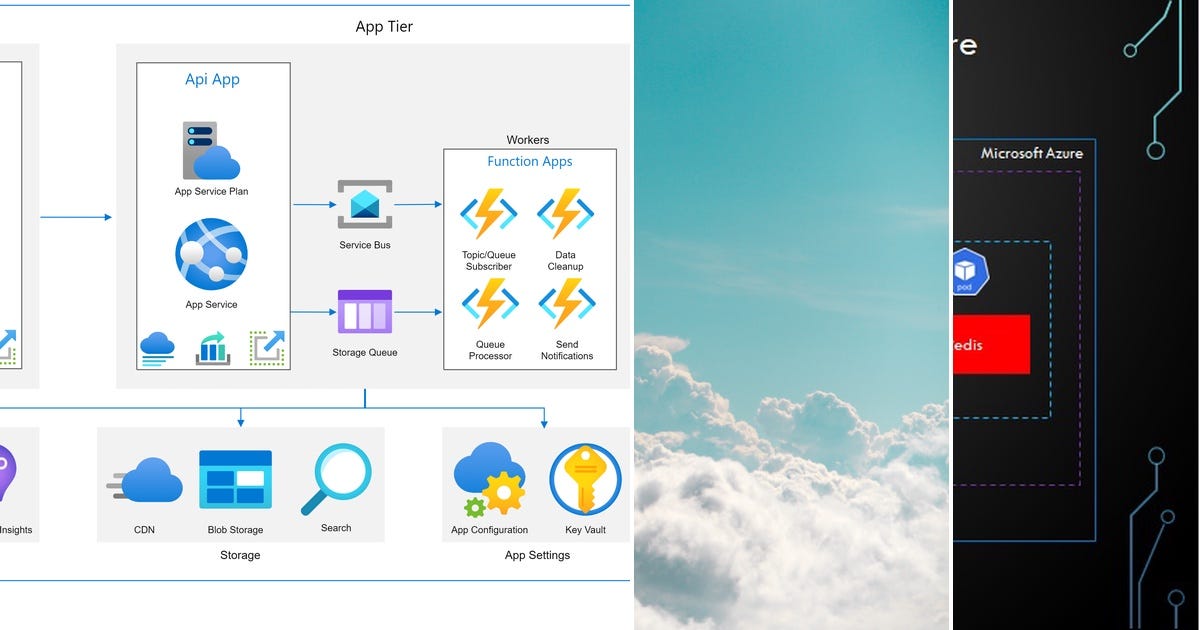Select the "Storage" group caption
The image size is (1200, 630).
(x=240, y=555)
